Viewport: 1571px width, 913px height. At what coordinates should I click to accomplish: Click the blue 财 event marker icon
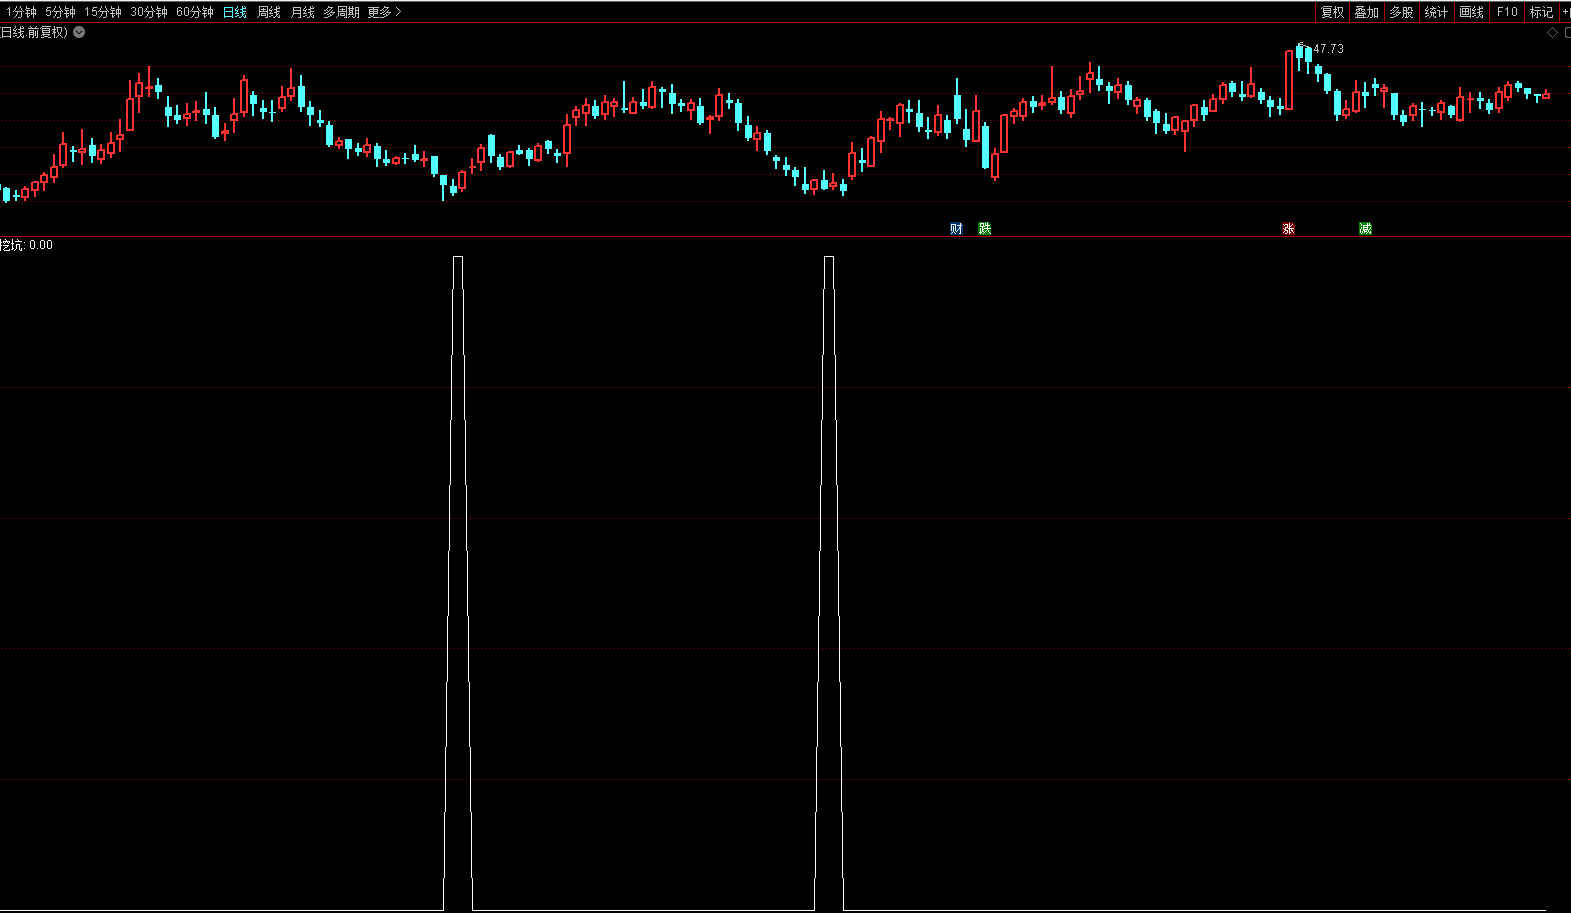tap(956, 229)
